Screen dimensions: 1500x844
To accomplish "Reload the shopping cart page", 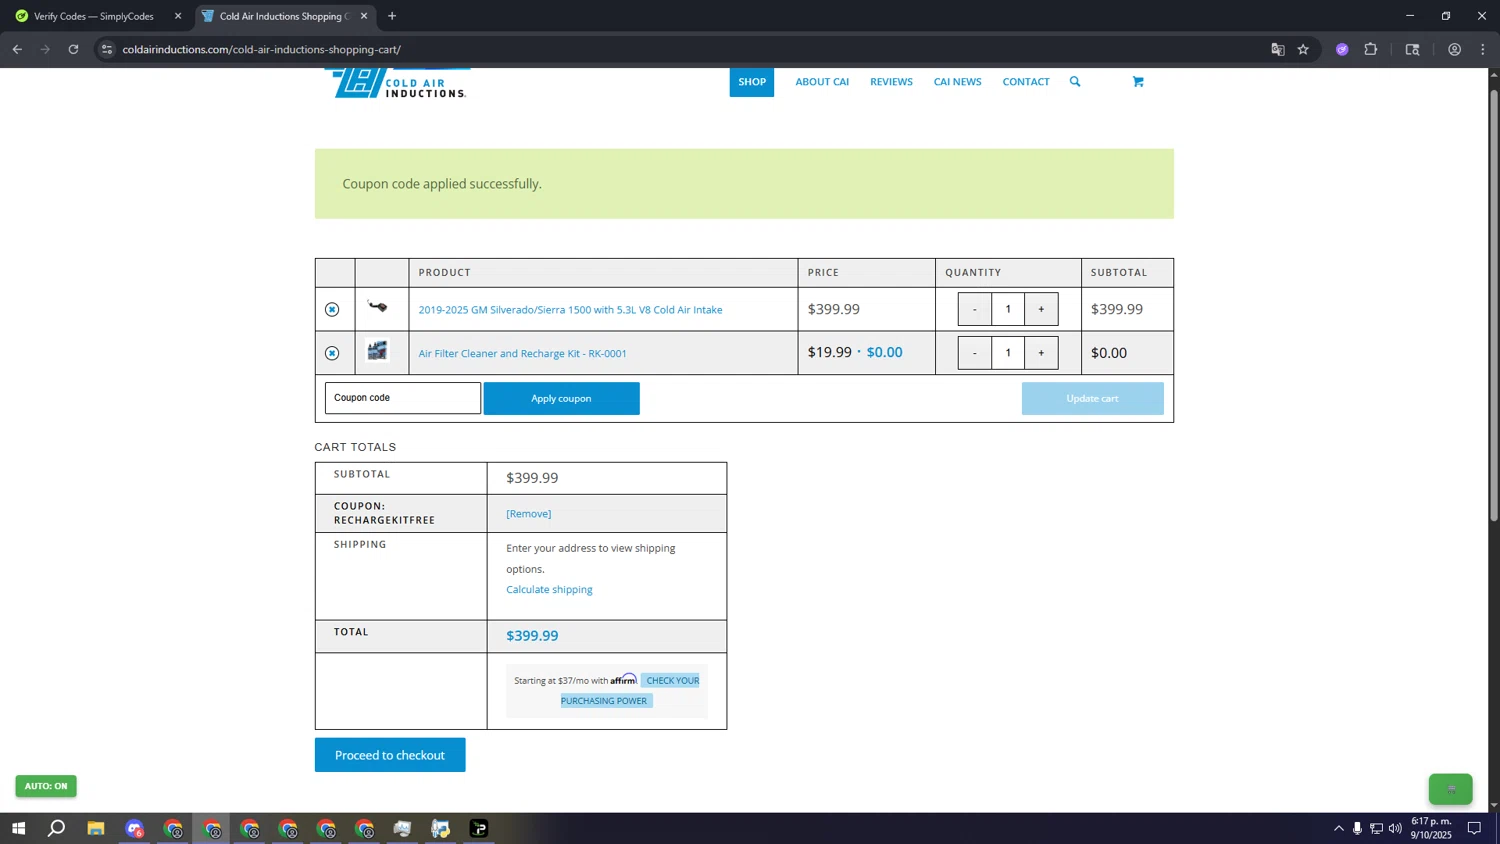I will point(73,49).
